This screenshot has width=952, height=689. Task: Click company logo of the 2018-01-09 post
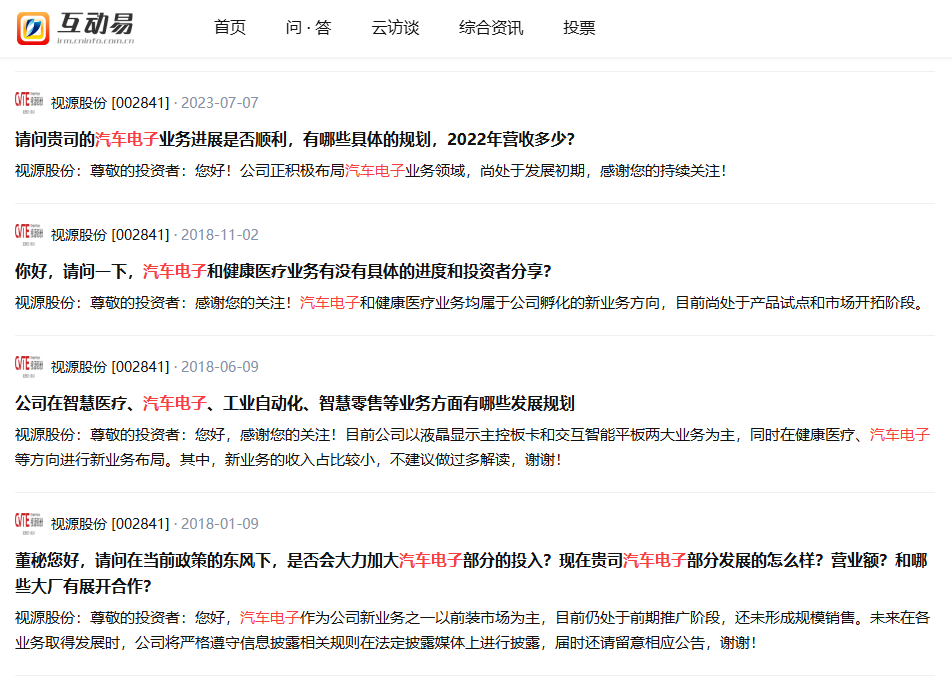click(x=29, y=523)
